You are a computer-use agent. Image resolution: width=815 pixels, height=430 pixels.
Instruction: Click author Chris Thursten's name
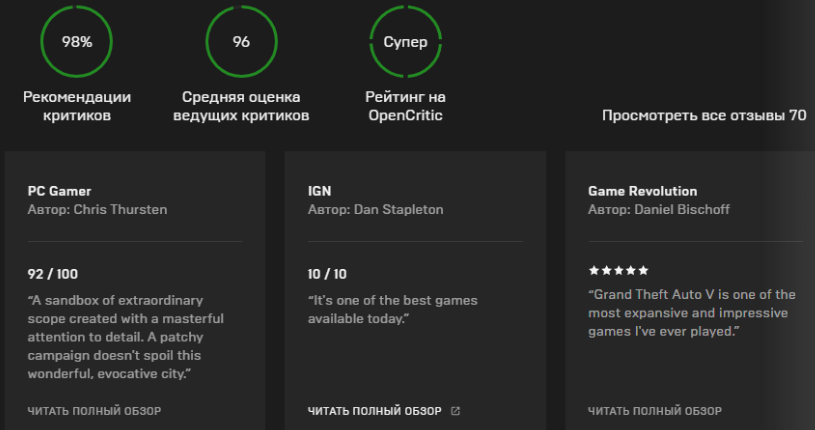(x=120, y=210)
